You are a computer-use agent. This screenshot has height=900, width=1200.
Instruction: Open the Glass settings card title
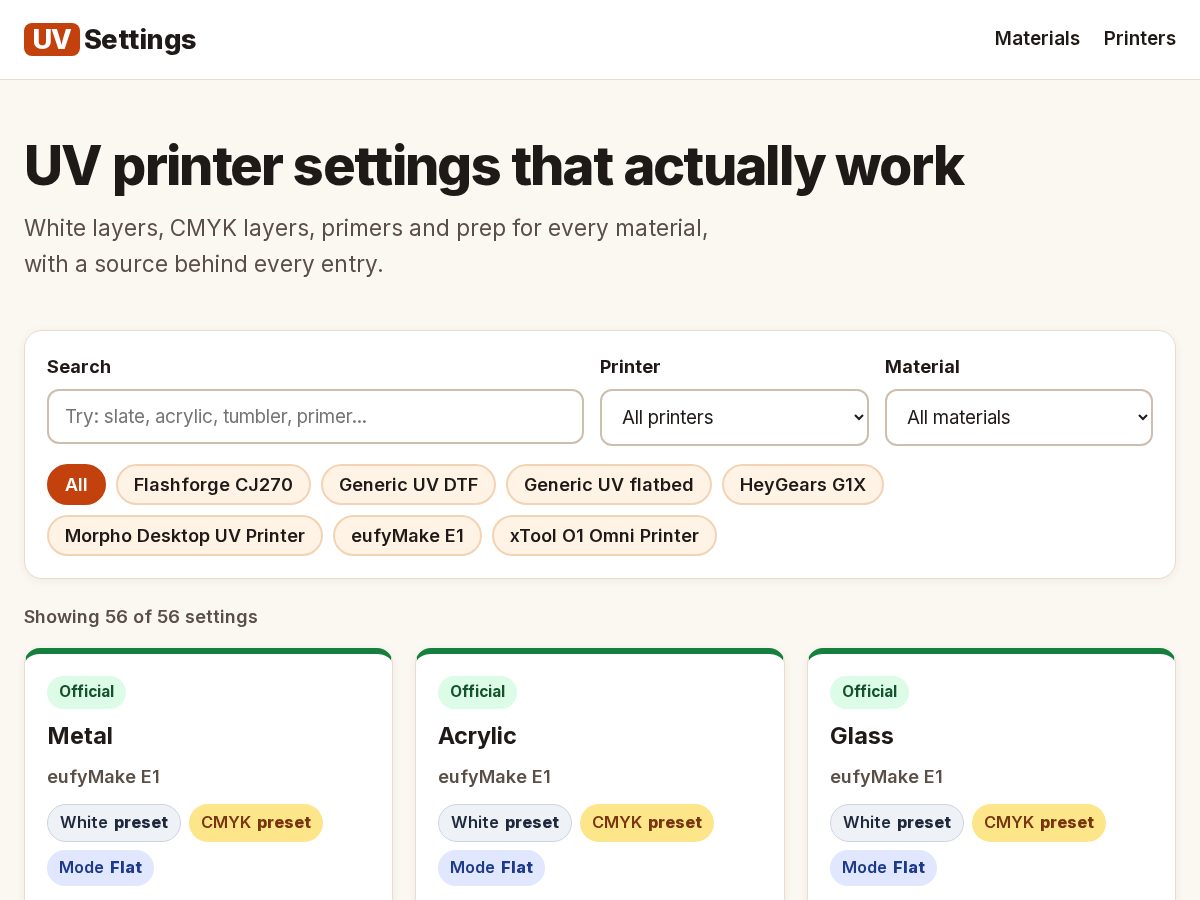pos(861,736)
